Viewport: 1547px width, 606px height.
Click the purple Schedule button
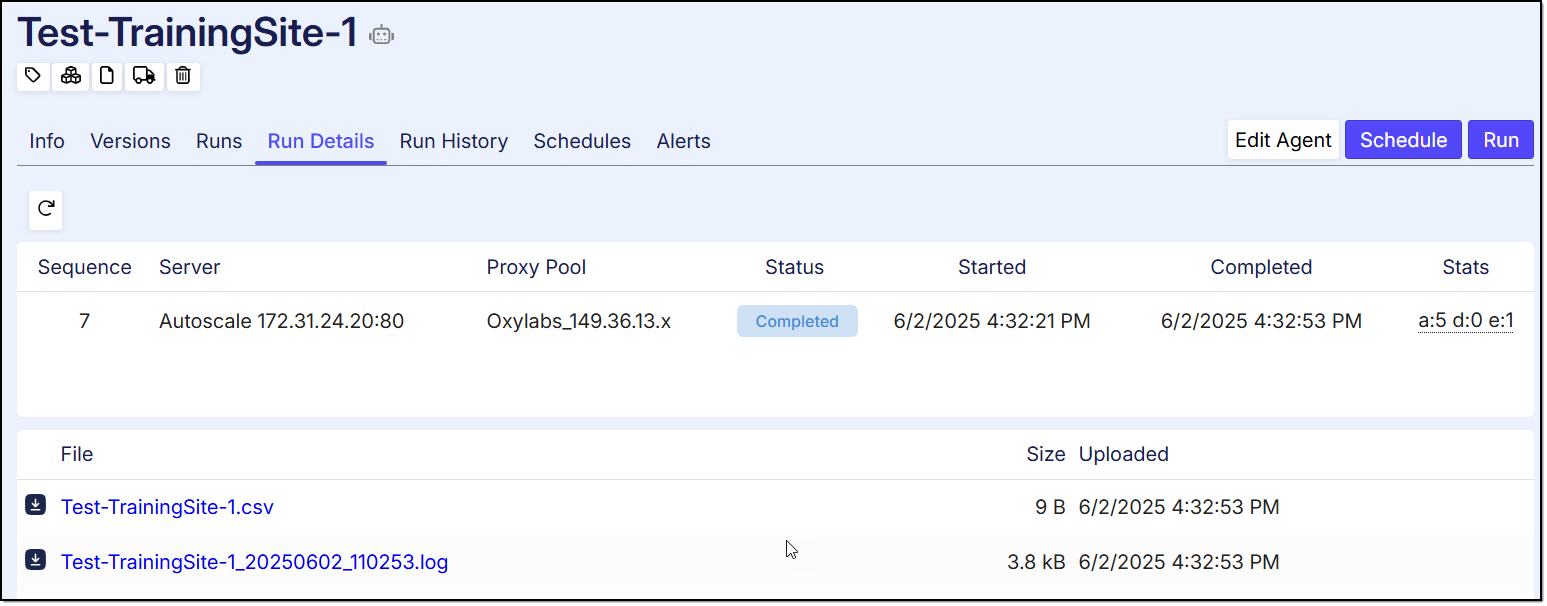point(1402,140)
